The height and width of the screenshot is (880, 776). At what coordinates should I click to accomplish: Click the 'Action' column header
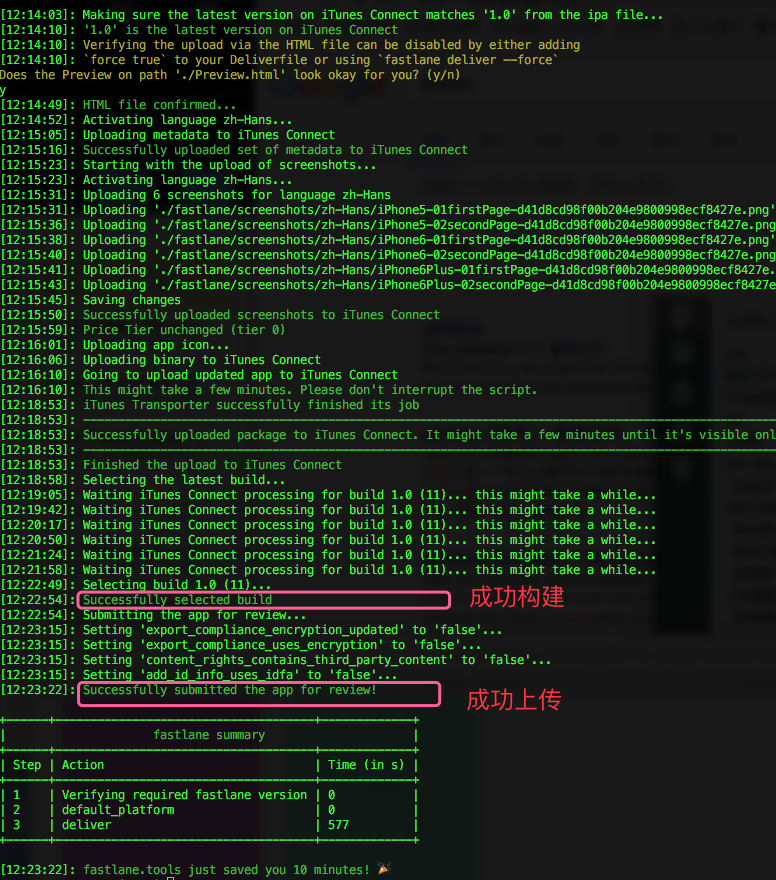click(83, 765)
